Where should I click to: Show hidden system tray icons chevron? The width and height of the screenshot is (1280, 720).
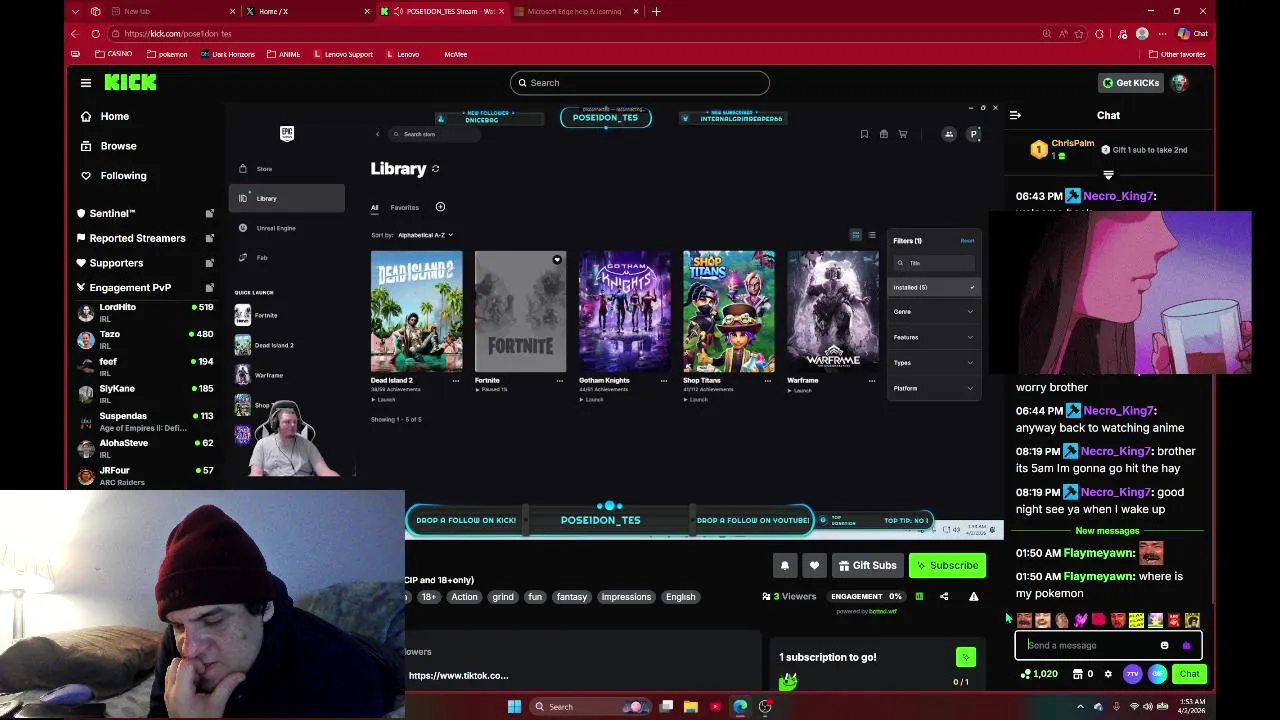coord(1080,707)
